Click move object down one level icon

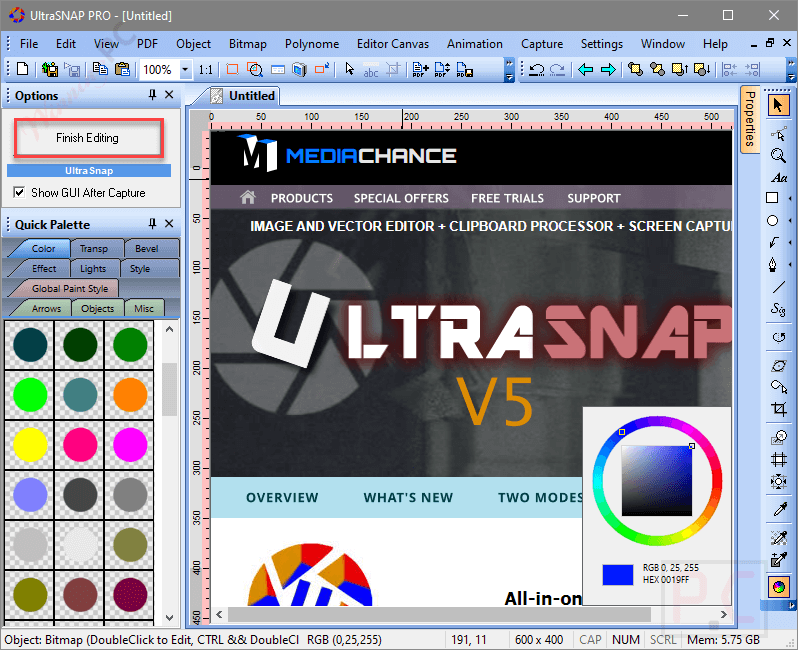[x=702, y=69]
